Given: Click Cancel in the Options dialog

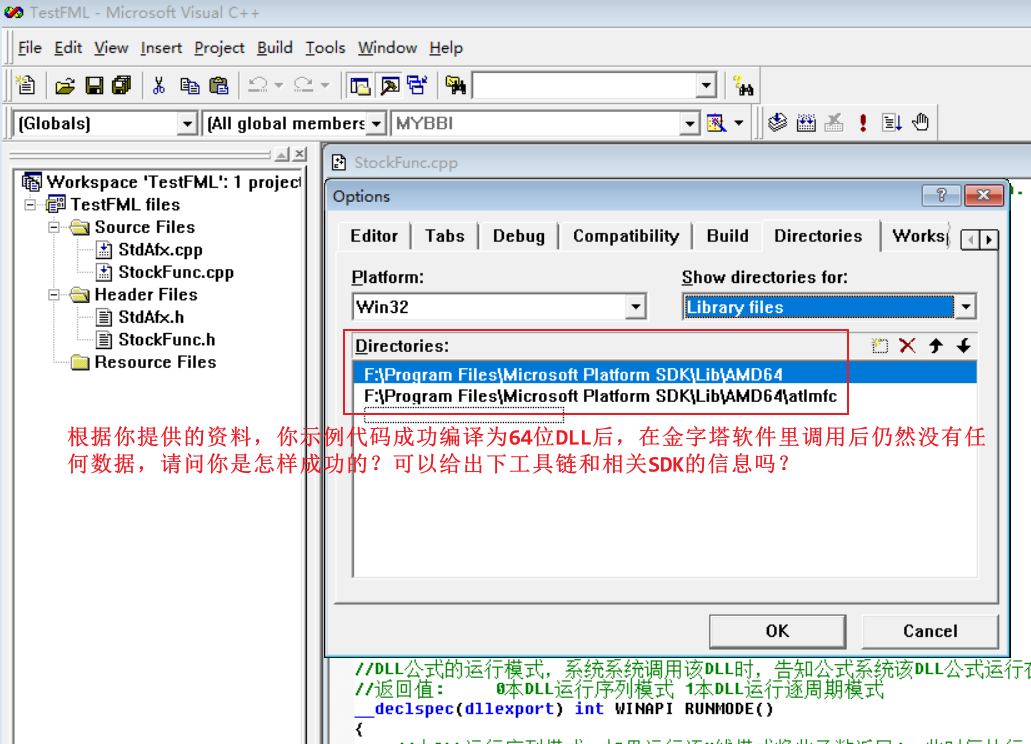Looking at the screenshot, I should [x=930, y=631].
